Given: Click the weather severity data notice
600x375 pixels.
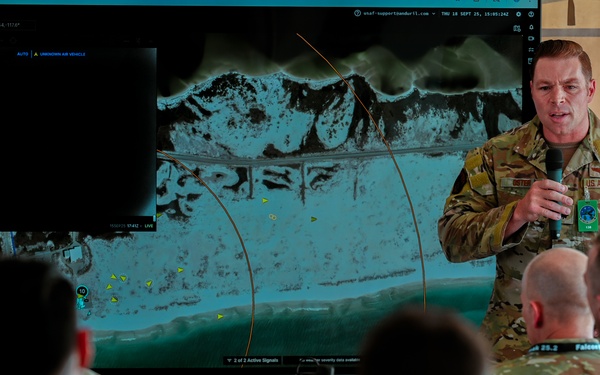Looking at the screenshot, I should click(329, 360).
